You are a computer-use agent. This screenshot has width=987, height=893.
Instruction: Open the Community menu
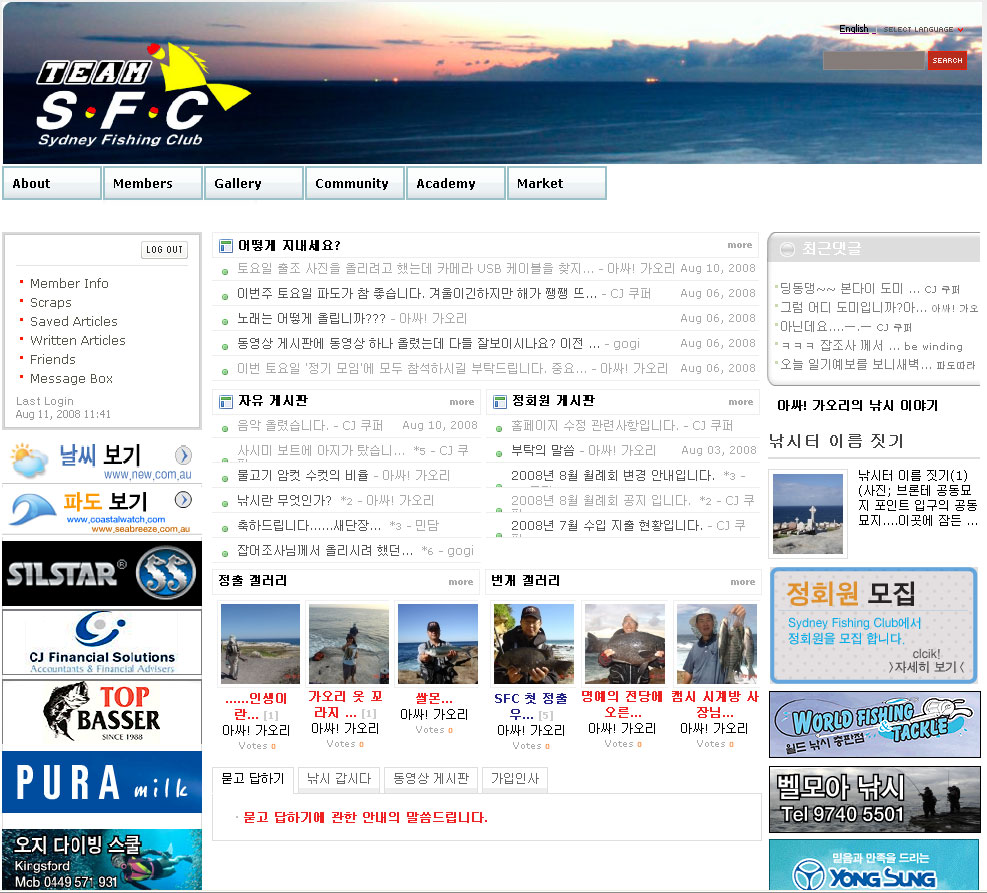pos(355,183)
